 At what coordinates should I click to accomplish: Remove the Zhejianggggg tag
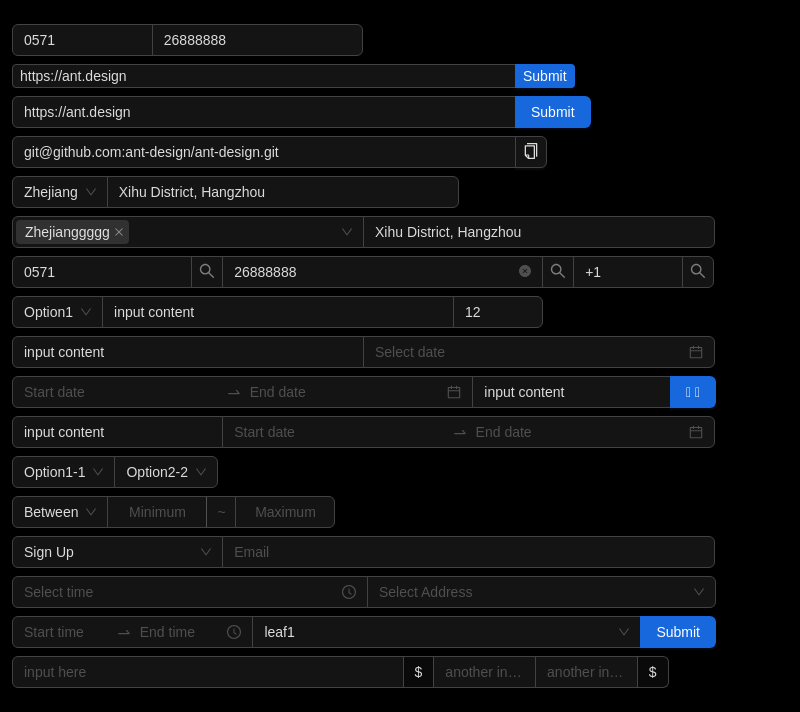119,232
